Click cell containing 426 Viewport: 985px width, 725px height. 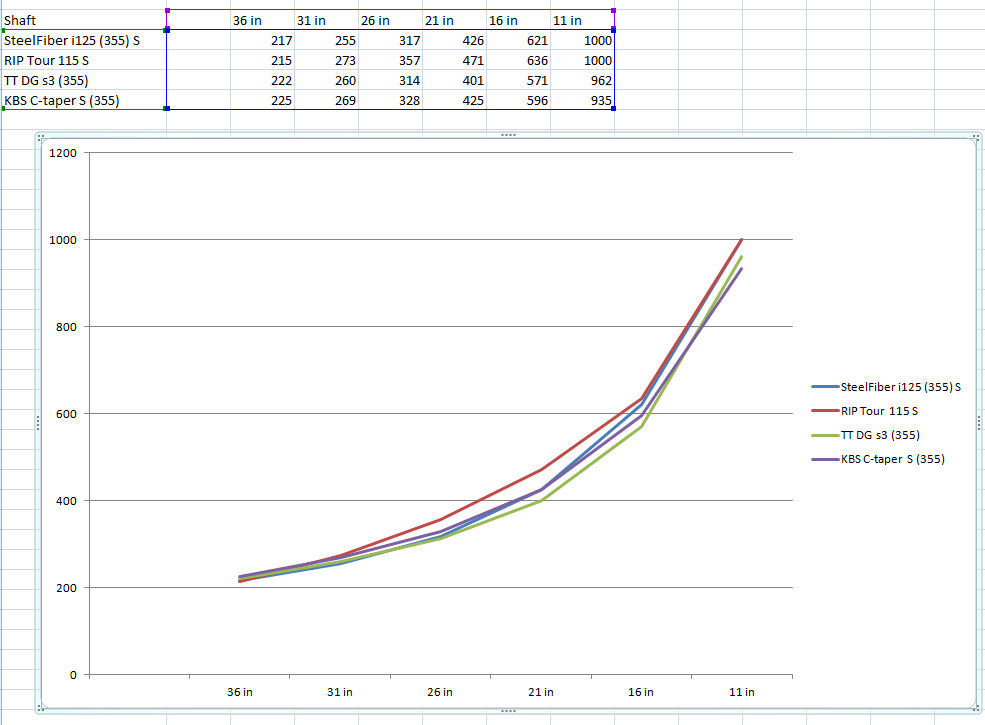pos(455,40)
